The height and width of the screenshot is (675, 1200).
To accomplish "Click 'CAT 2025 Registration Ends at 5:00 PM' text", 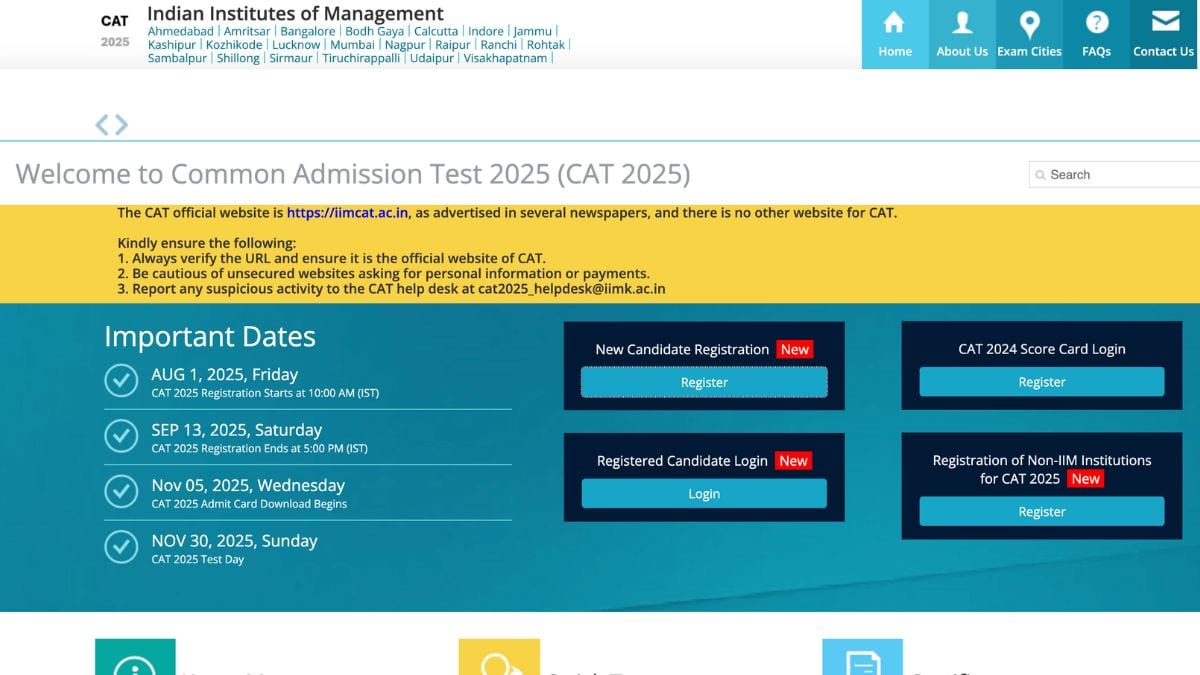I will pyautogui.click(x=260, y=448).
